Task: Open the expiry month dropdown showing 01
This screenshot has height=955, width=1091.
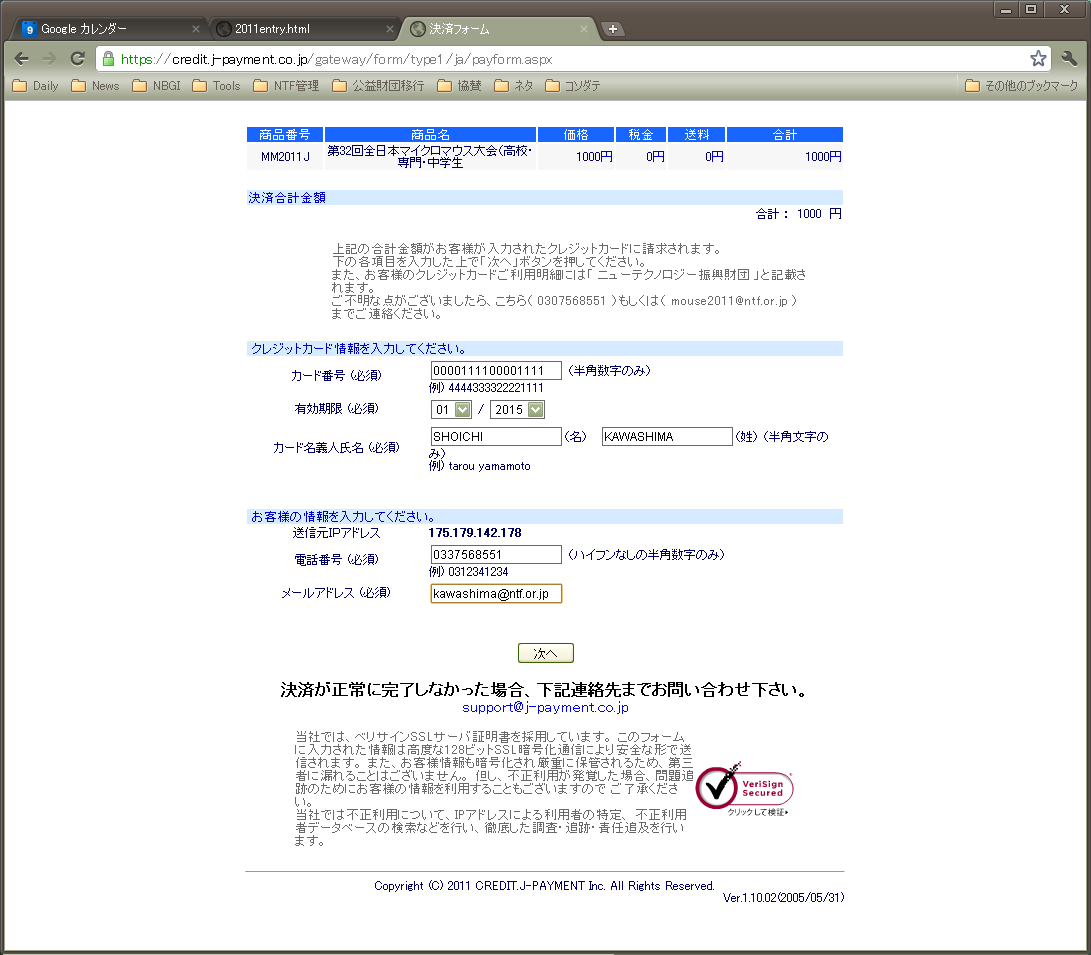Action: [451, 409]
